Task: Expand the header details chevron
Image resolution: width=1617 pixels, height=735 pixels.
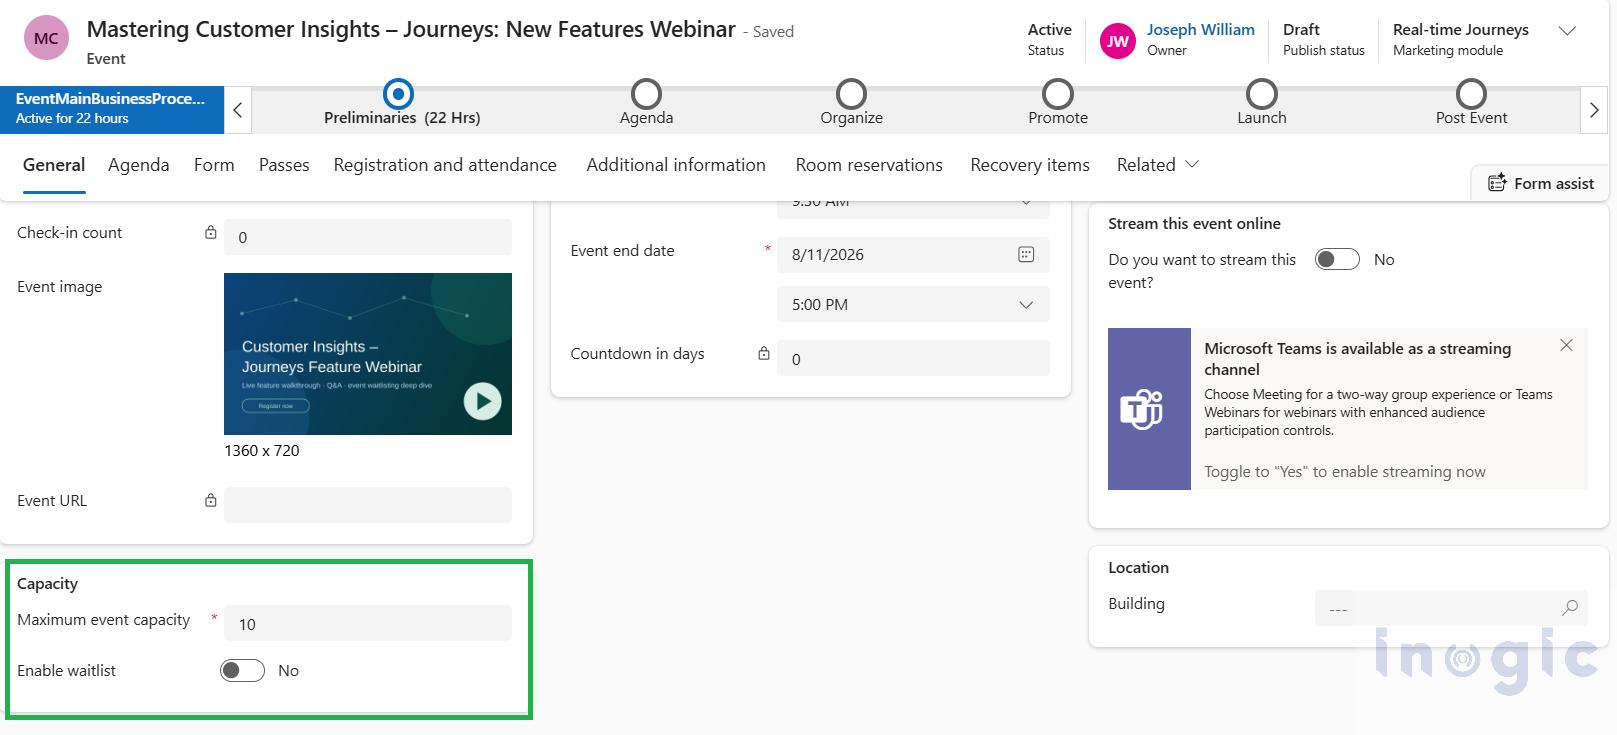Action: tap(1567, 31)
